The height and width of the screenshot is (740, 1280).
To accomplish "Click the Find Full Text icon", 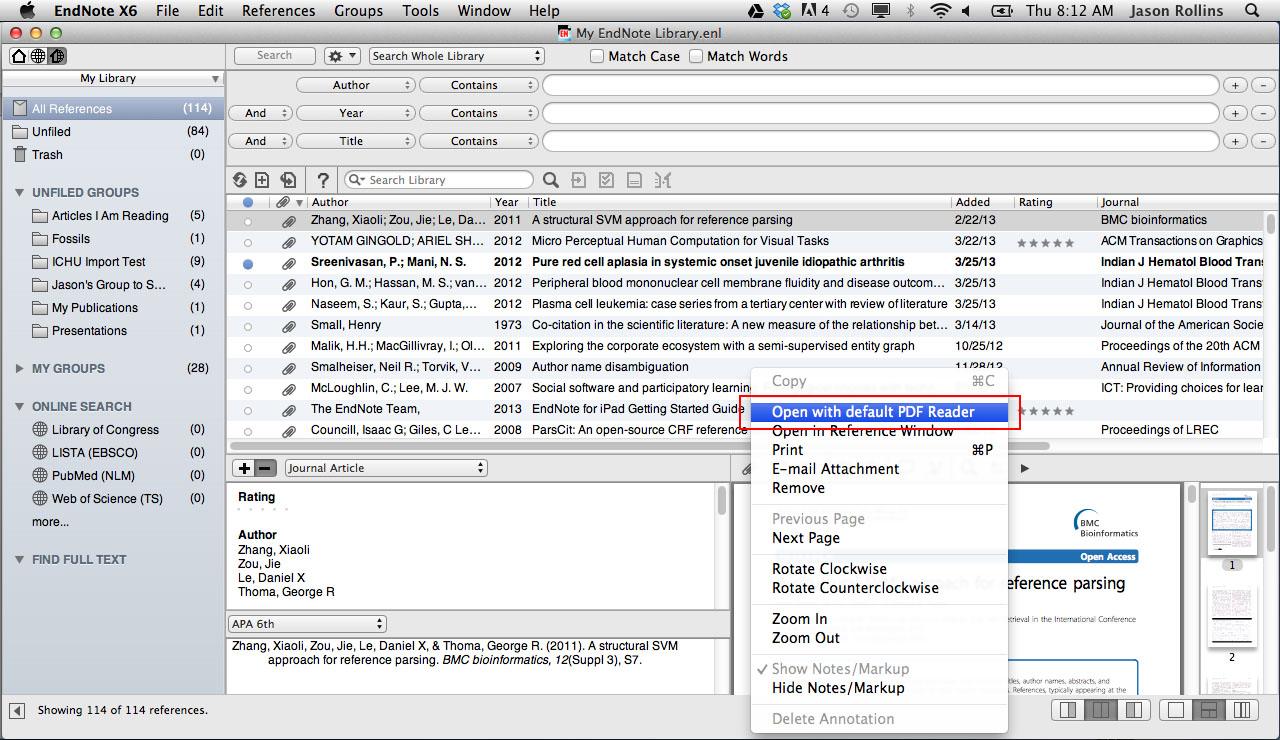I will point(288,180).
